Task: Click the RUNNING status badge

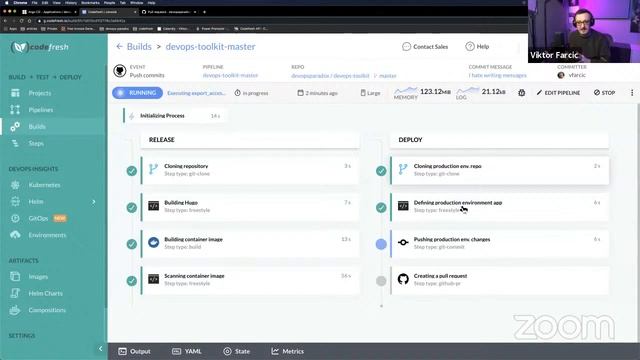Action: tap(138, 93)
